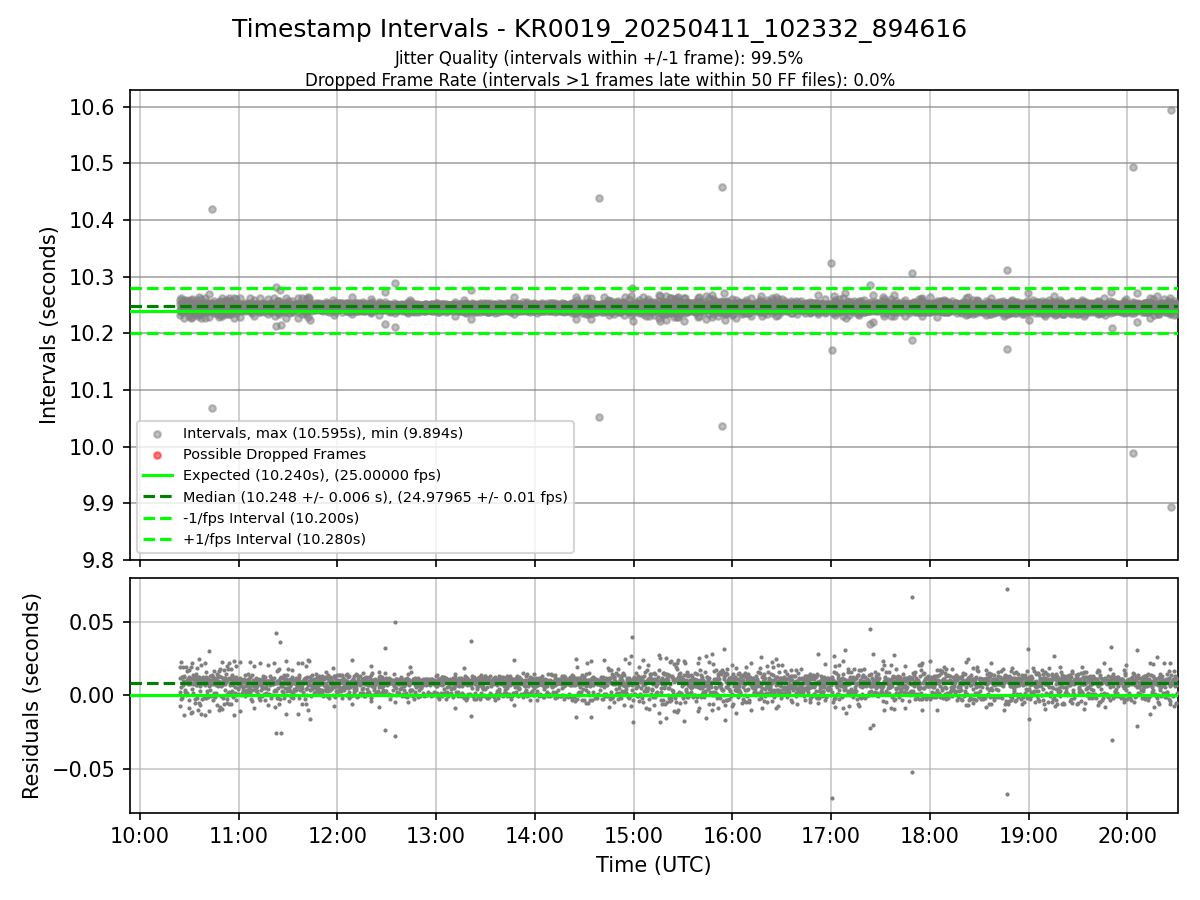
Task: Click the red dot marker beside 'Possible Dropped Frames'
Action: [157, 455]
